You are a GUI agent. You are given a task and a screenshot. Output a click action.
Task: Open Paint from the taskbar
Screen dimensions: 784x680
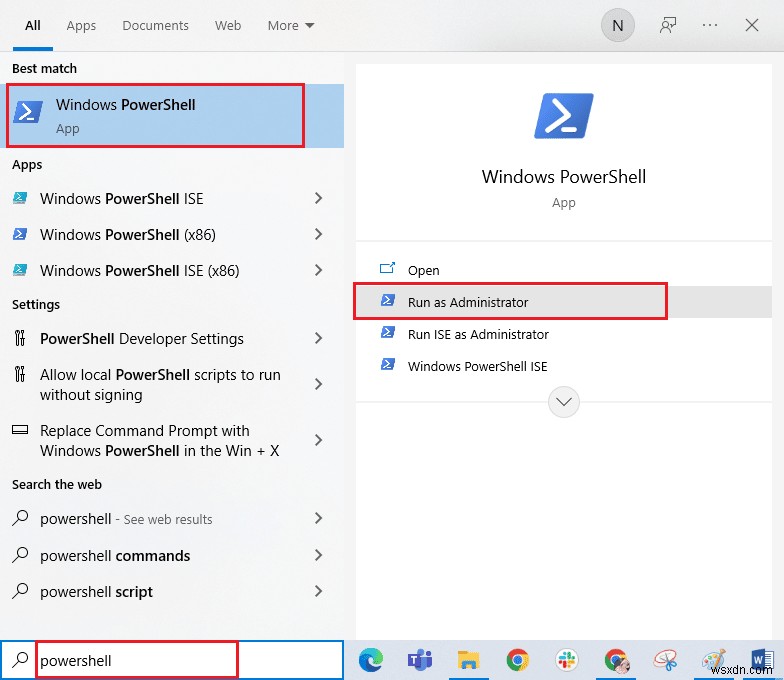pyautogui.click(x=714, y=660)
